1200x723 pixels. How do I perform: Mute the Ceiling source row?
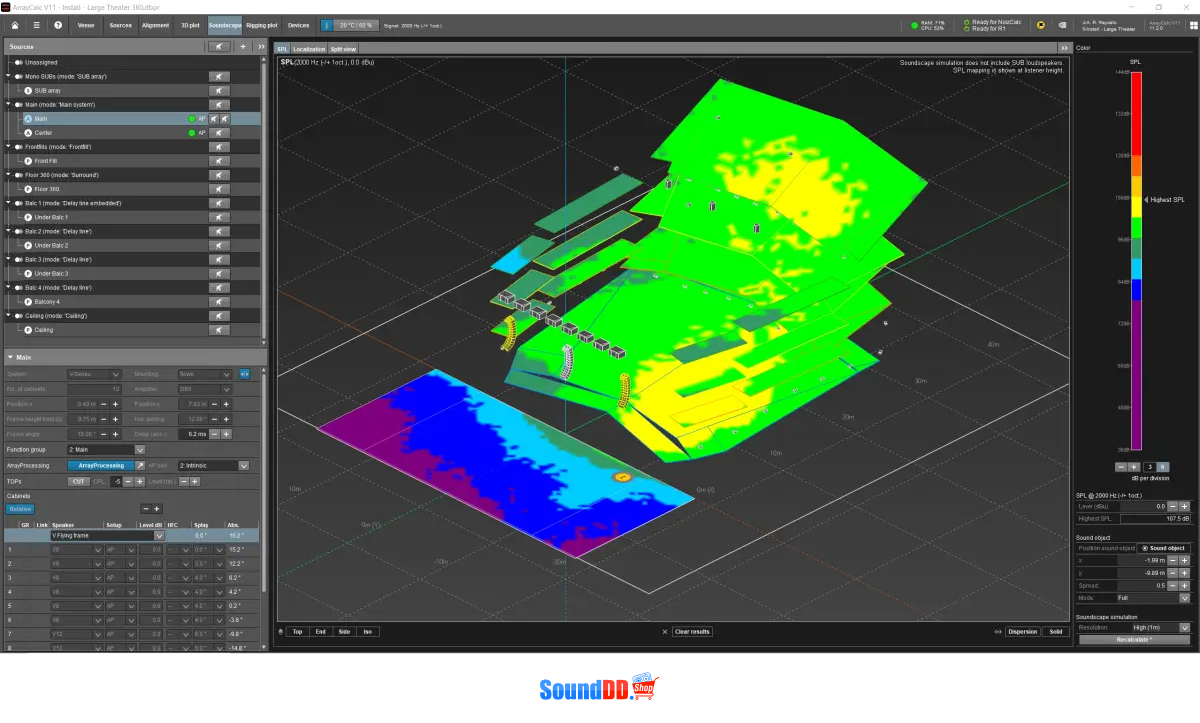click(x=219, y=329)
